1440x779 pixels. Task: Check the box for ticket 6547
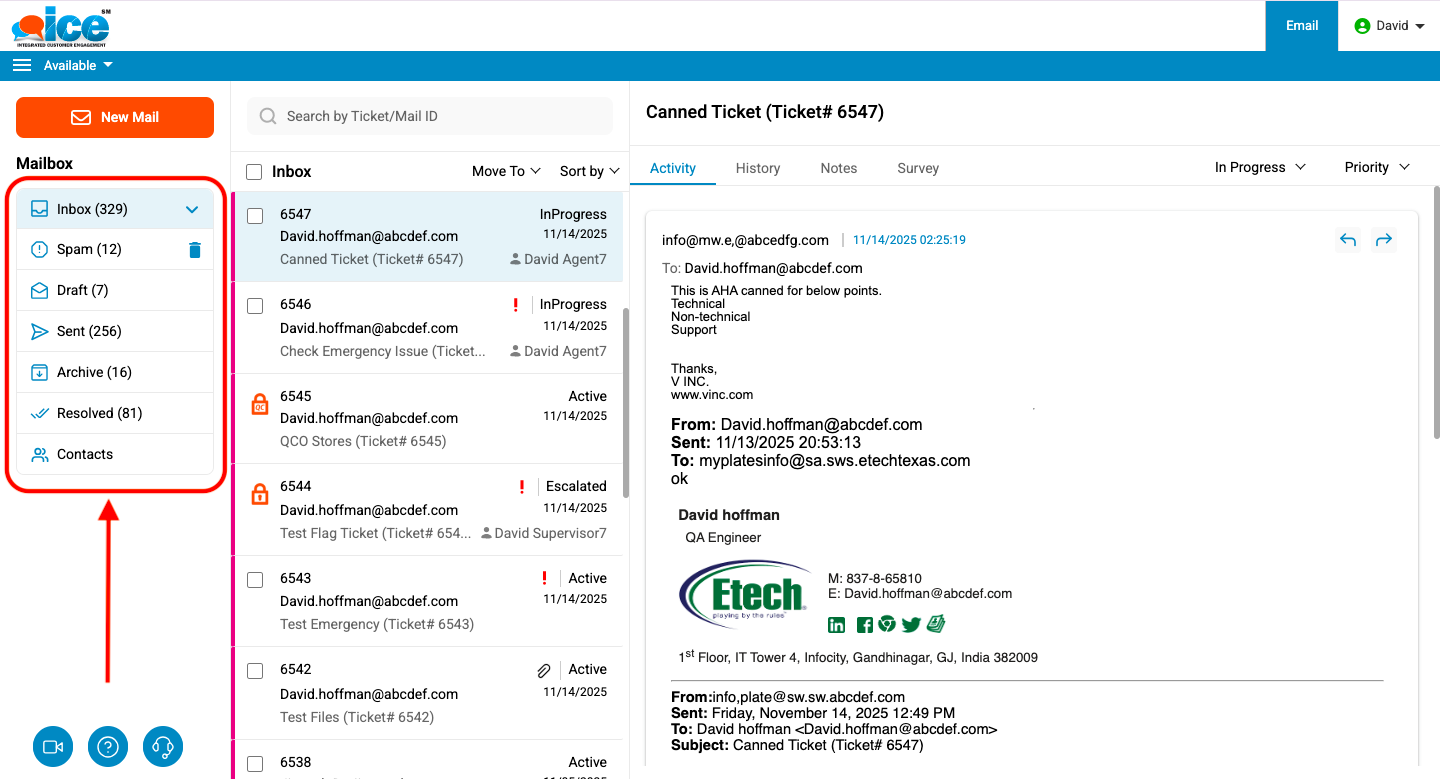click(255, 216)
